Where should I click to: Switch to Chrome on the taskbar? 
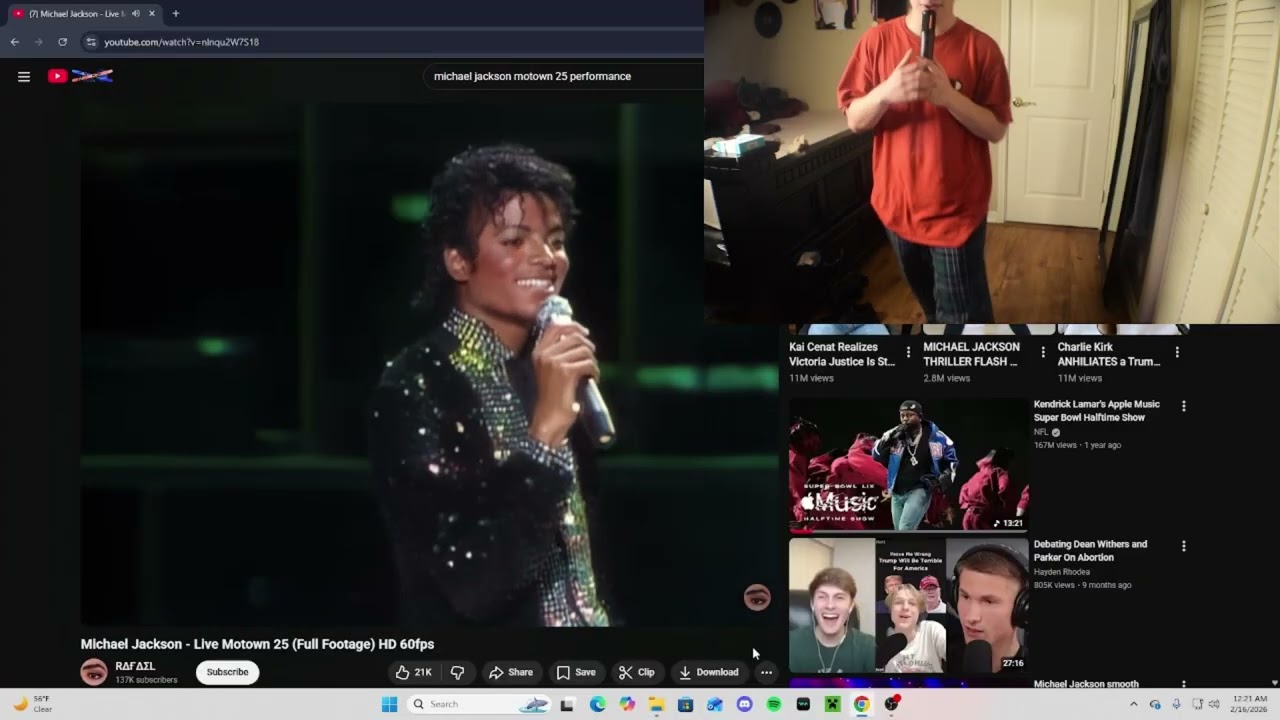861,704
